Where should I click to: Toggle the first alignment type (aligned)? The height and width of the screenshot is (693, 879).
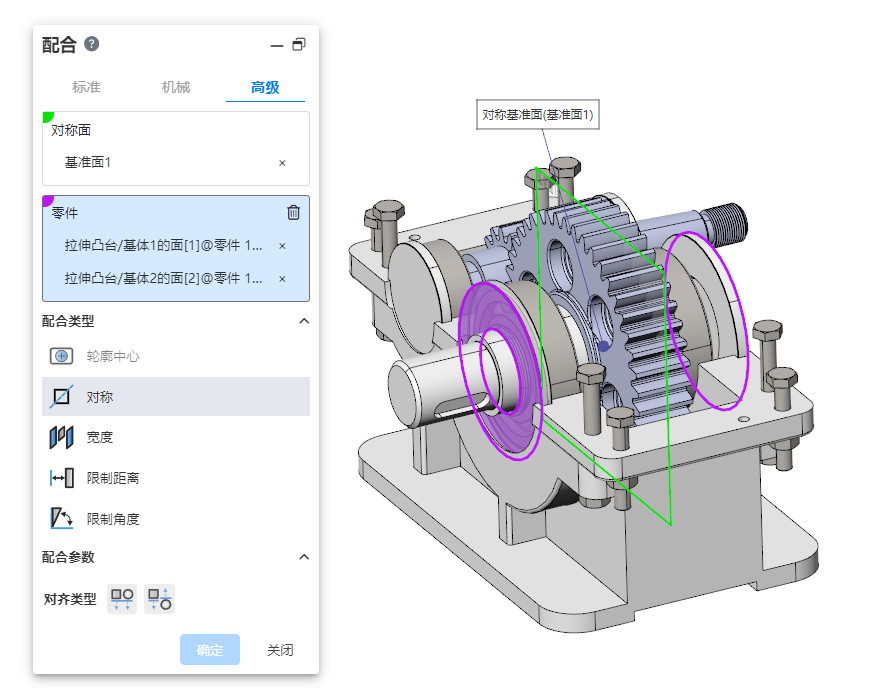pyautogui.click(x=122, y=599)
